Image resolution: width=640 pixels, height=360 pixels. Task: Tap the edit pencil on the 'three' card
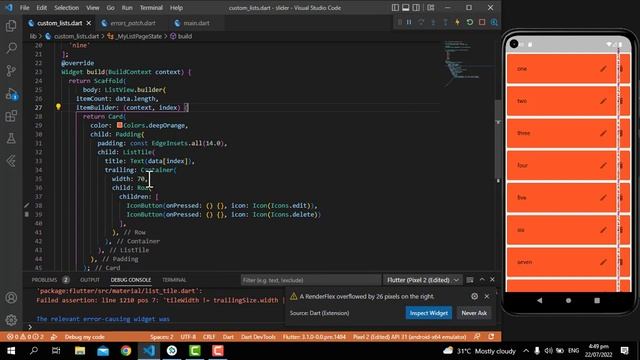tap(603, 133)
